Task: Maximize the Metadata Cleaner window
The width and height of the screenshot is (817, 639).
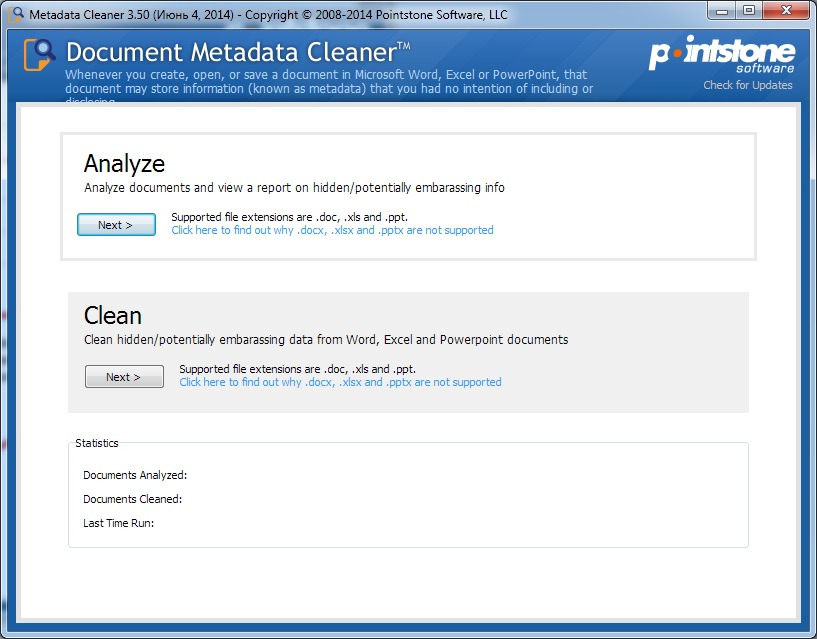Action: coord(749,11)
